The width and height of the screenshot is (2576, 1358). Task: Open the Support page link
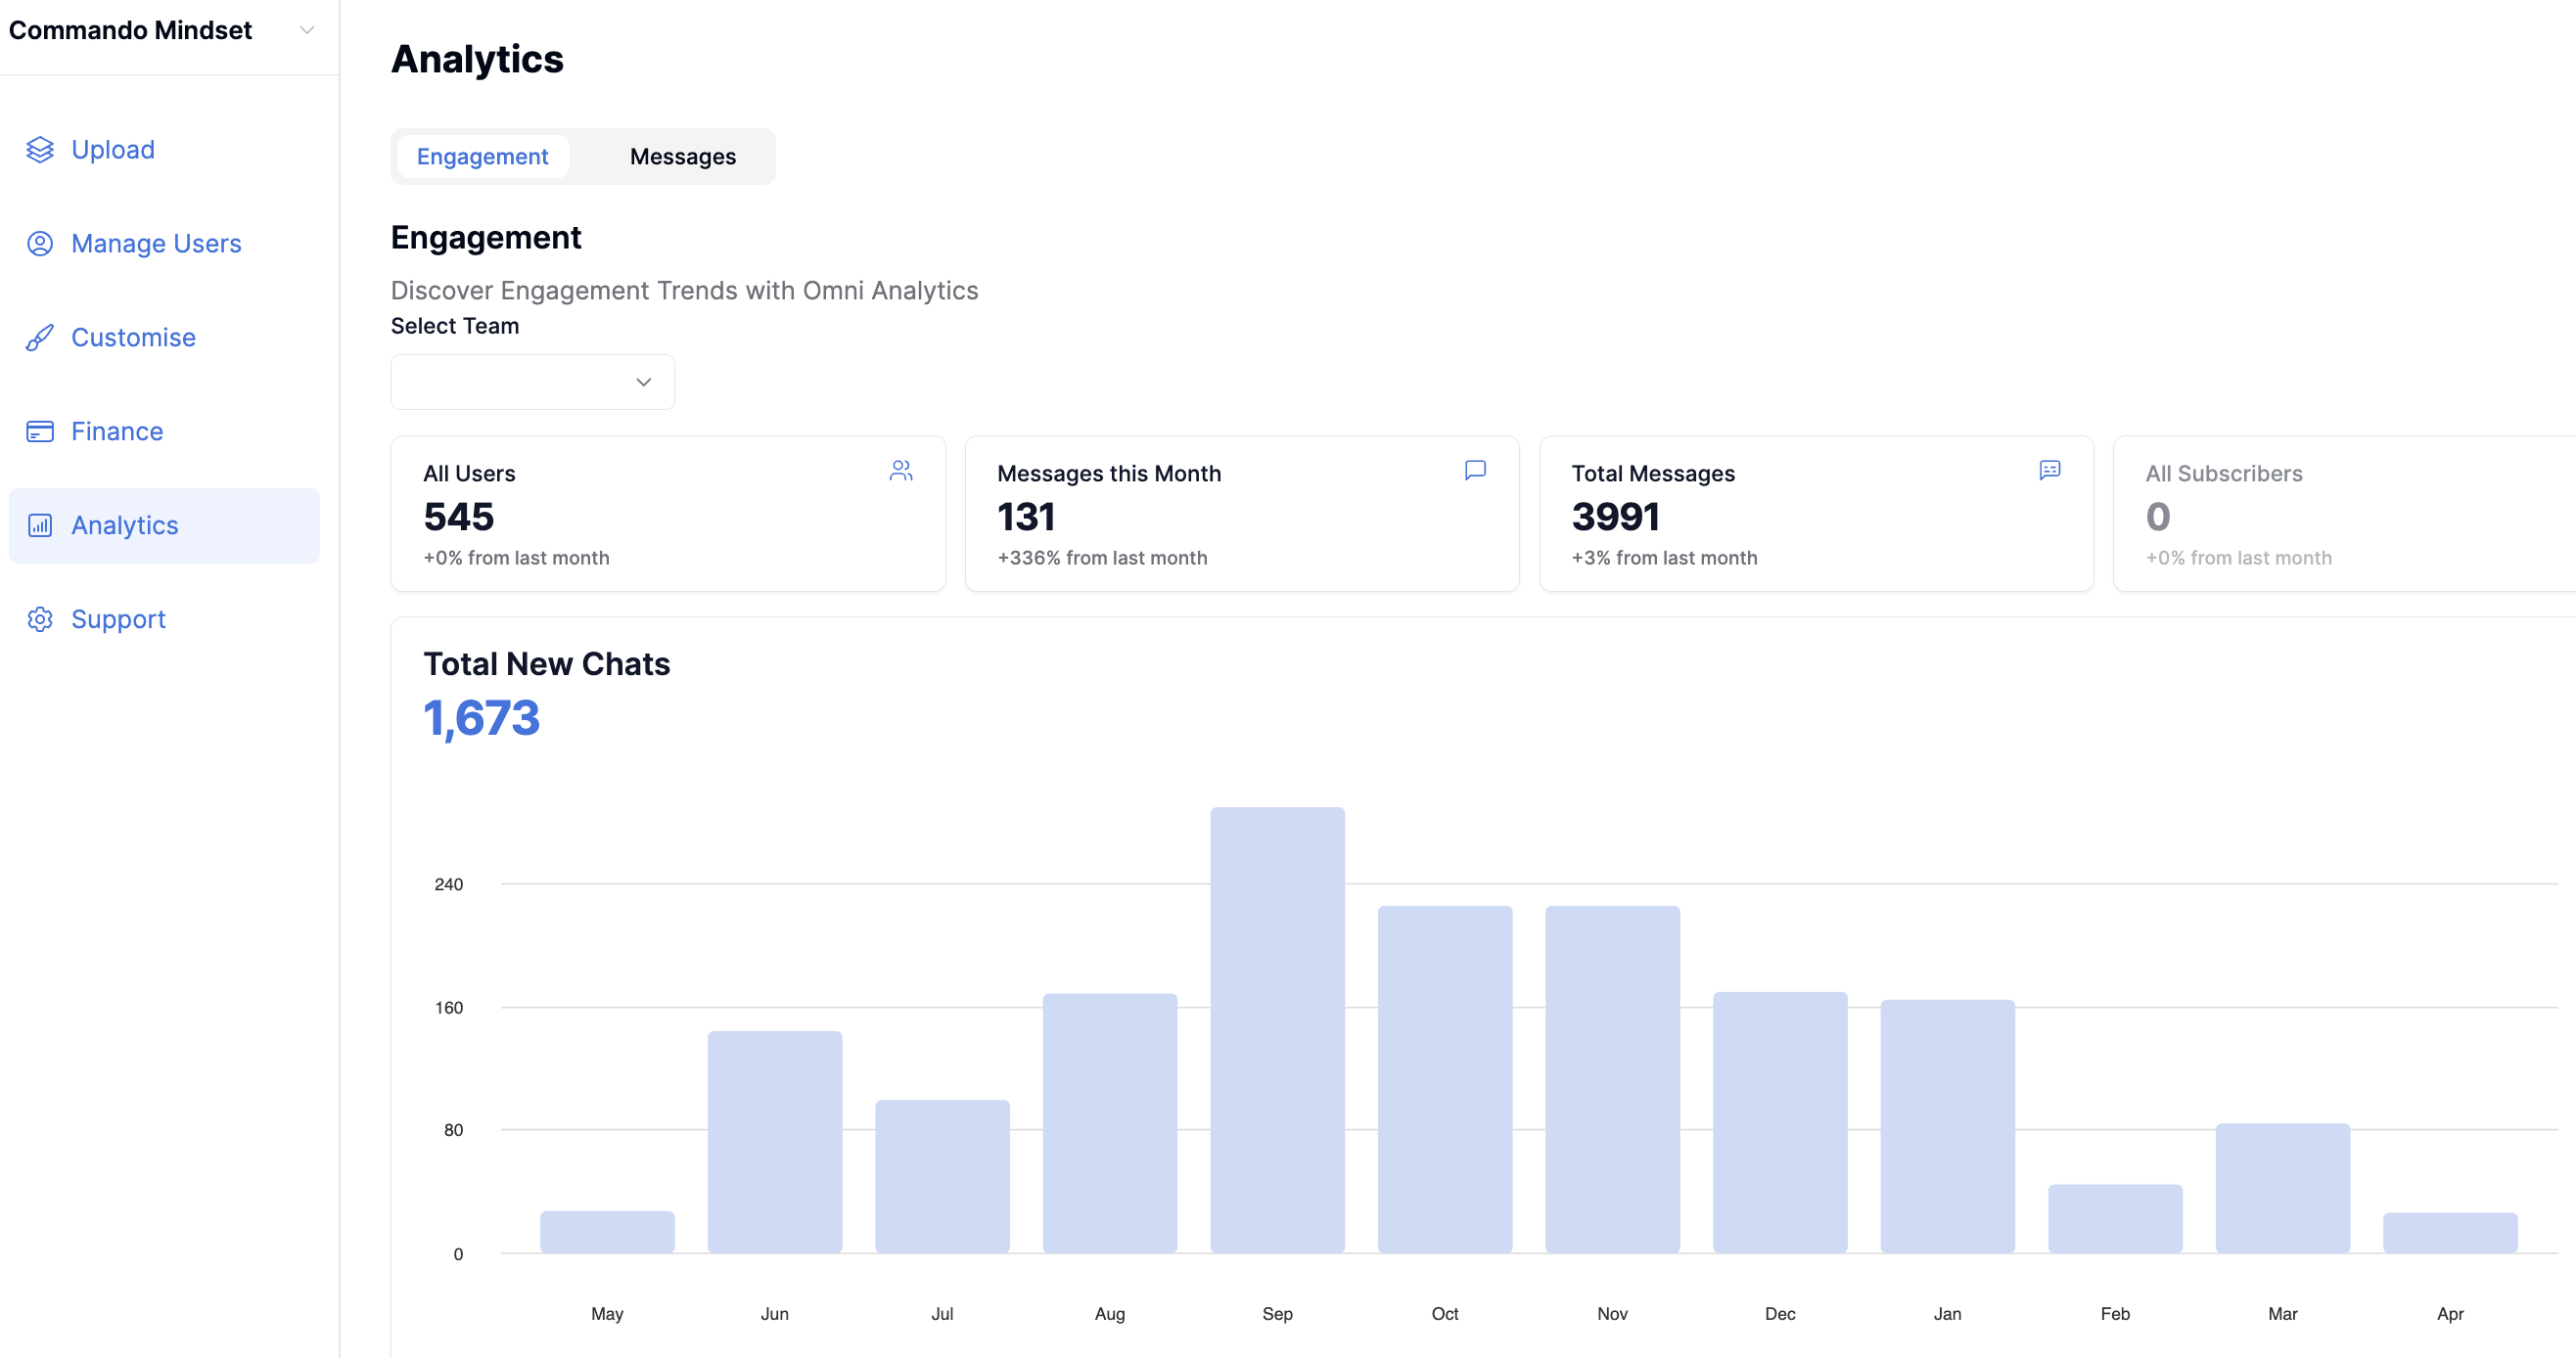click(118, 620)
